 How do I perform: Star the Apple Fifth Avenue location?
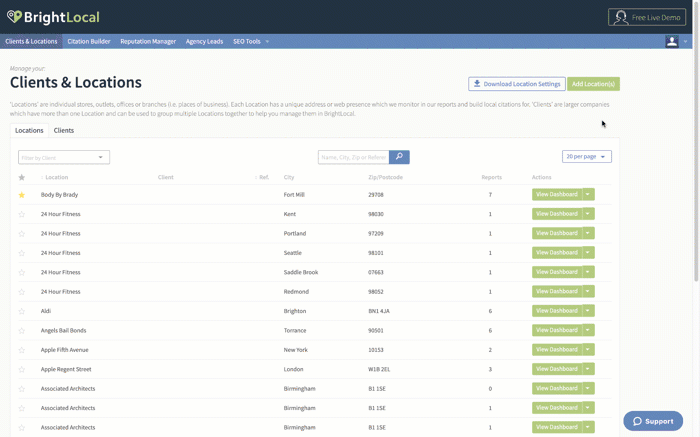[21, 350]
